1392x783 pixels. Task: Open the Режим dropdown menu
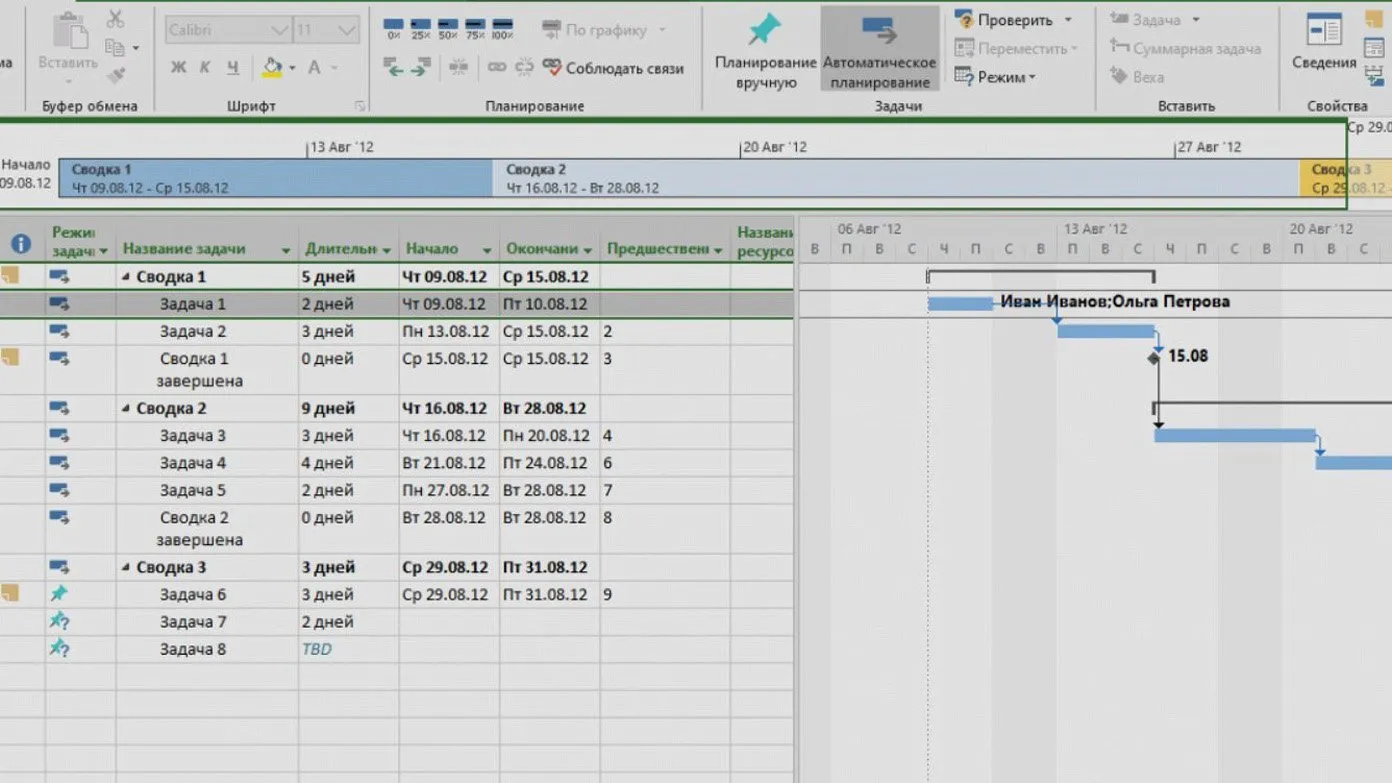click(x=996, y=76)
